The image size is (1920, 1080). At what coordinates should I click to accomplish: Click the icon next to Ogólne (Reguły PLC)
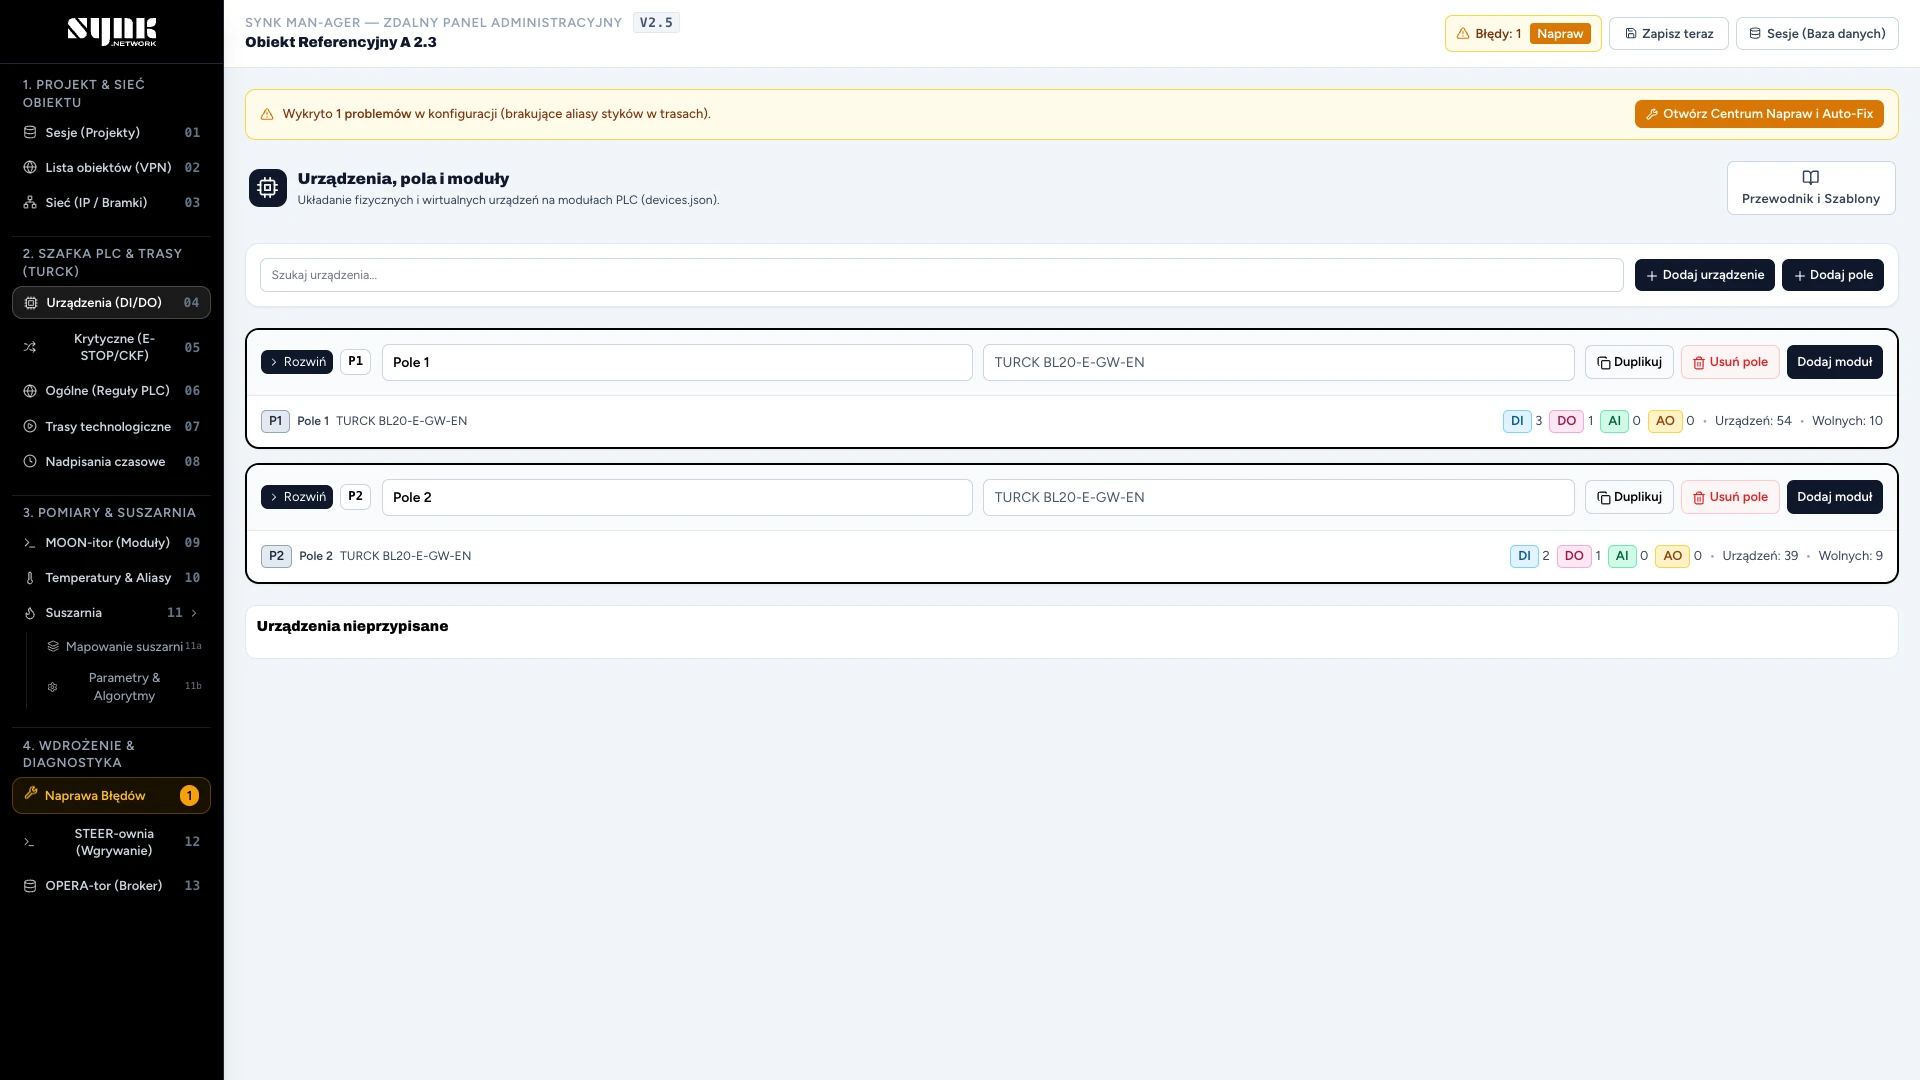30,391
